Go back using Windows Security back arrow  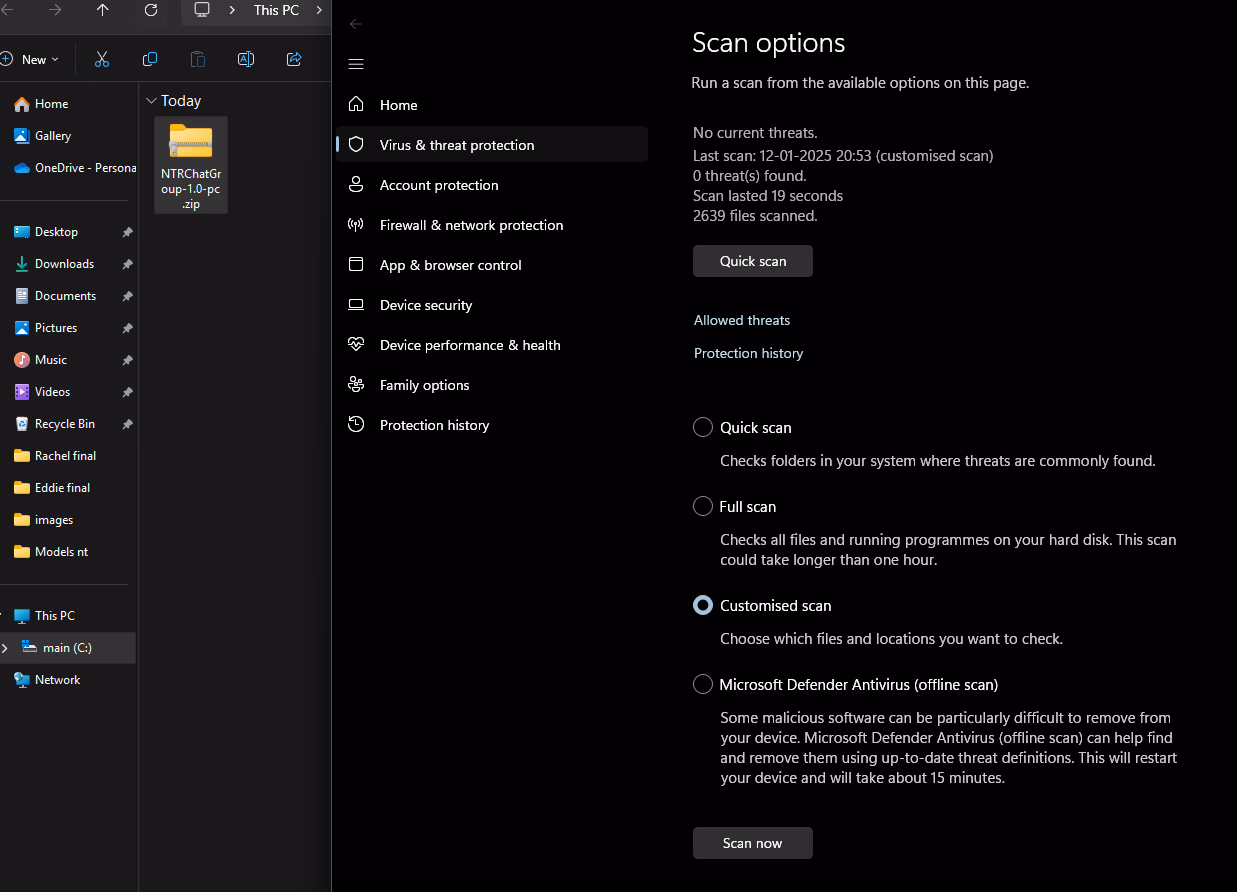(356, 24)
